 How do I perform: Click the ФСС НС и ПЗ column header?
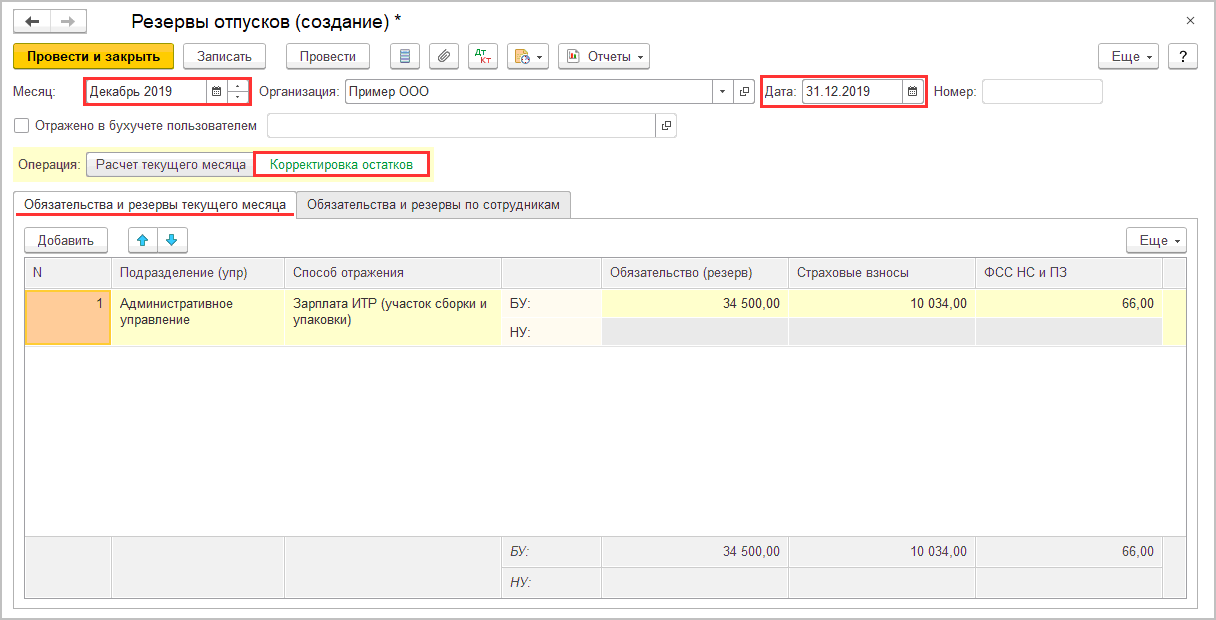click(1068, 273)
